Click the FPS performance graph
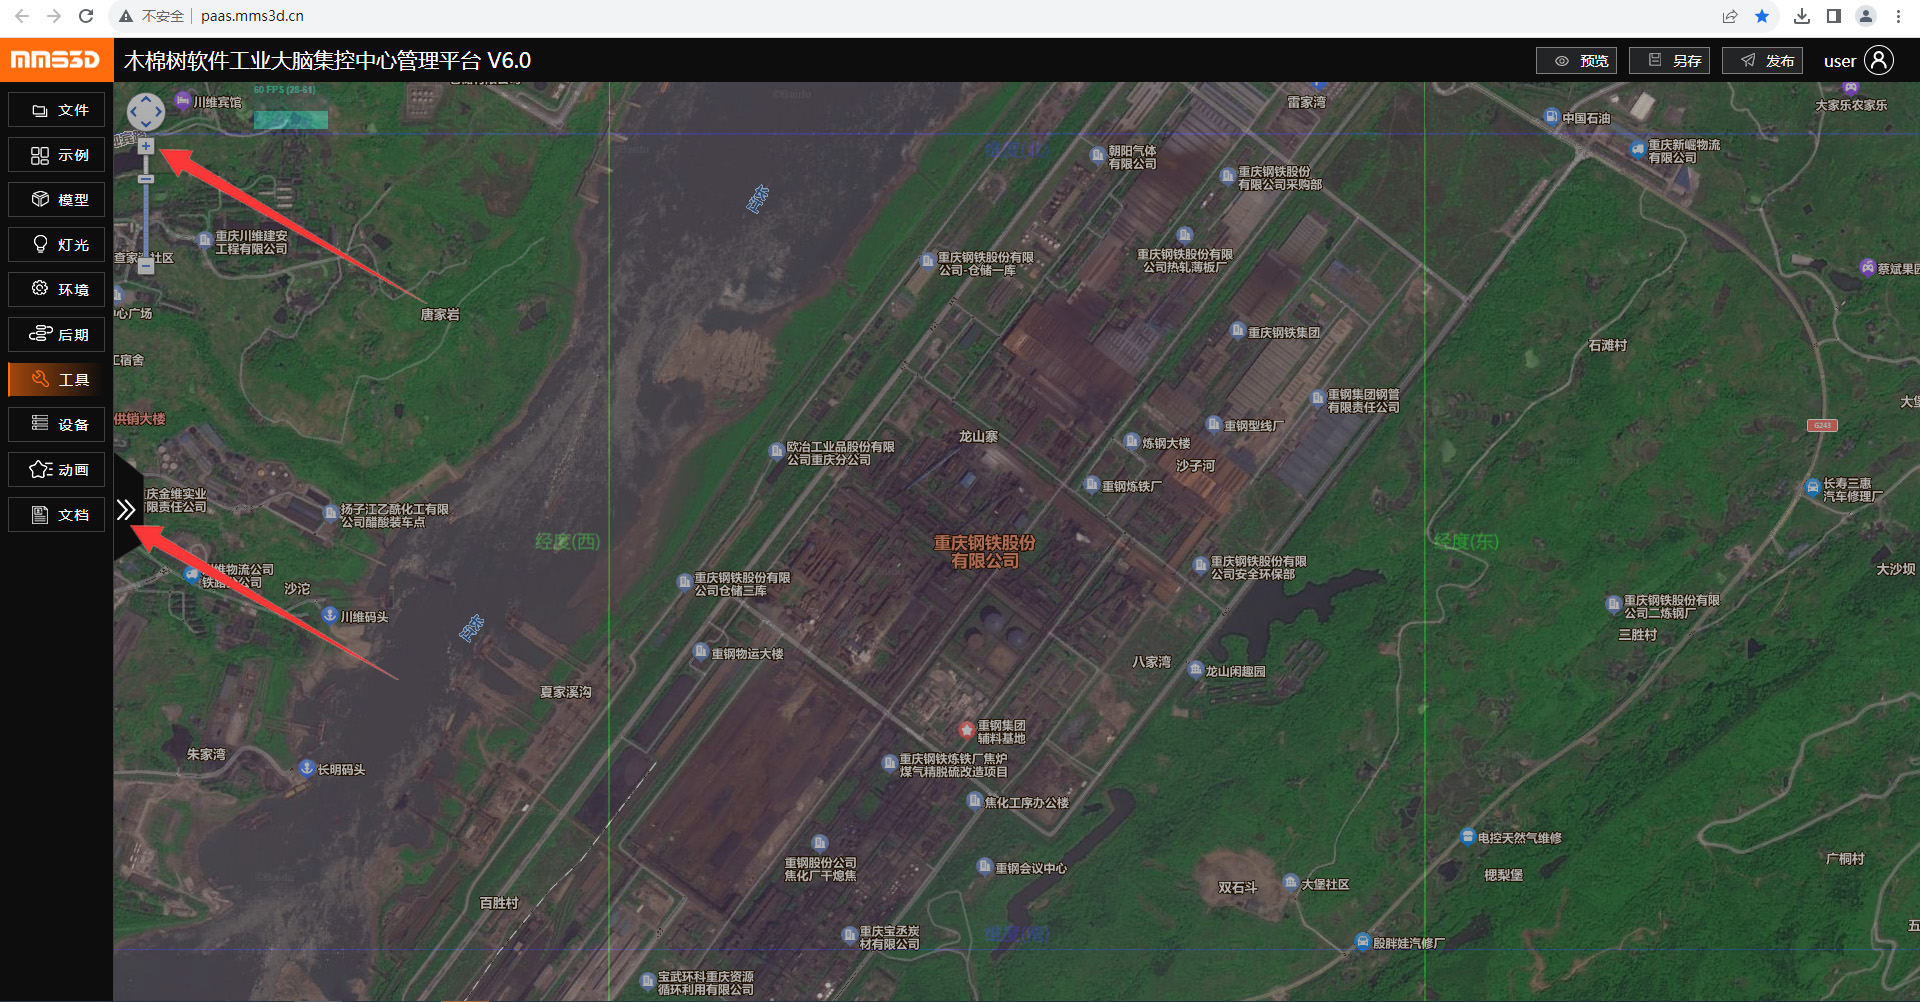1920x1002 pixels. (x=291, y=120)
